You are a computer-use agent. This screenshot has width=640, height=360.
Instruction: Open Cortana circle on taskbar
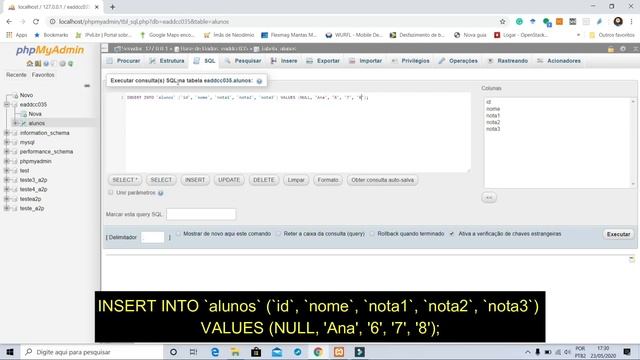click(173, 352)
